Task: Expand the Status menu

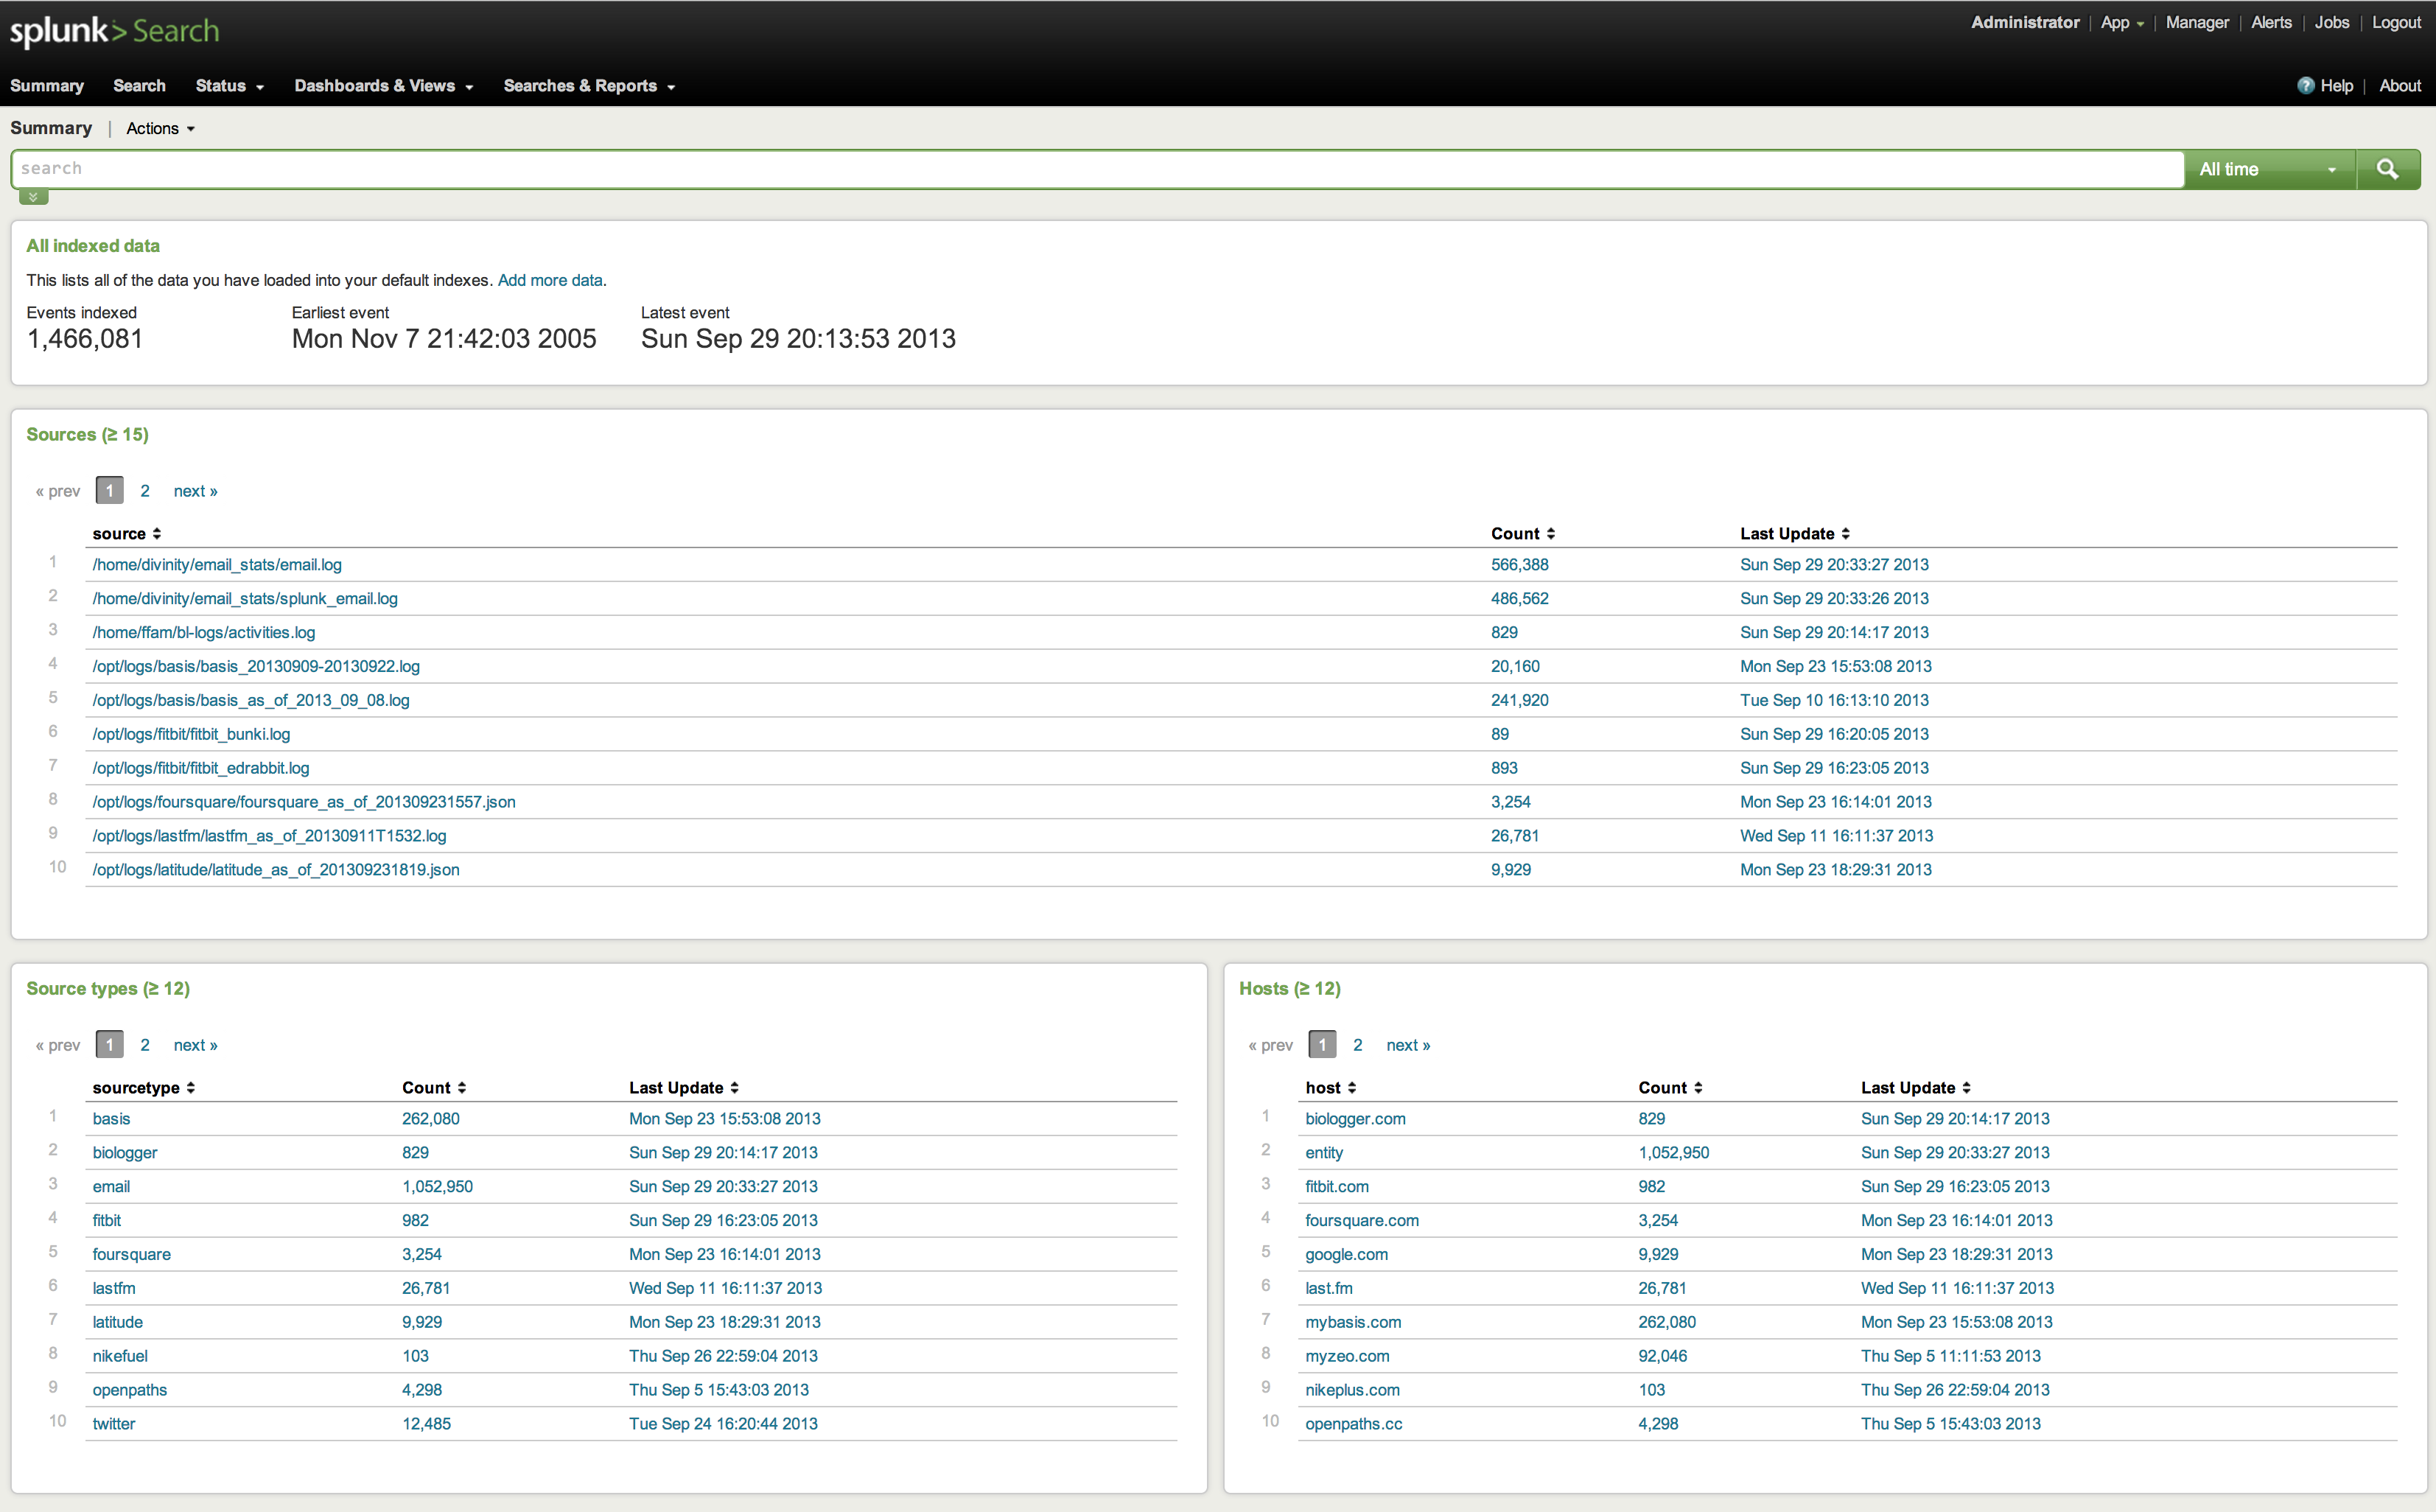Action: click(x=229, y=86)
